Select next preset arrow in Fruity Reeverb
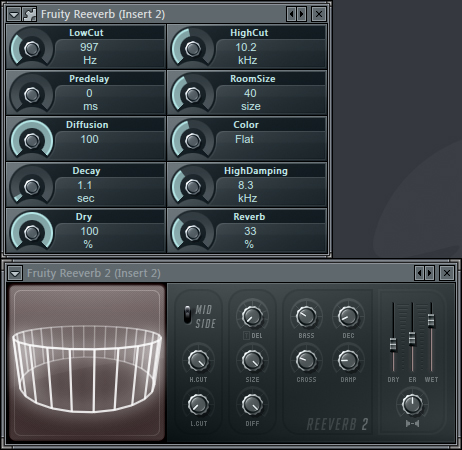Viewport: 462px width, 450px height. [x=302, y=14]
